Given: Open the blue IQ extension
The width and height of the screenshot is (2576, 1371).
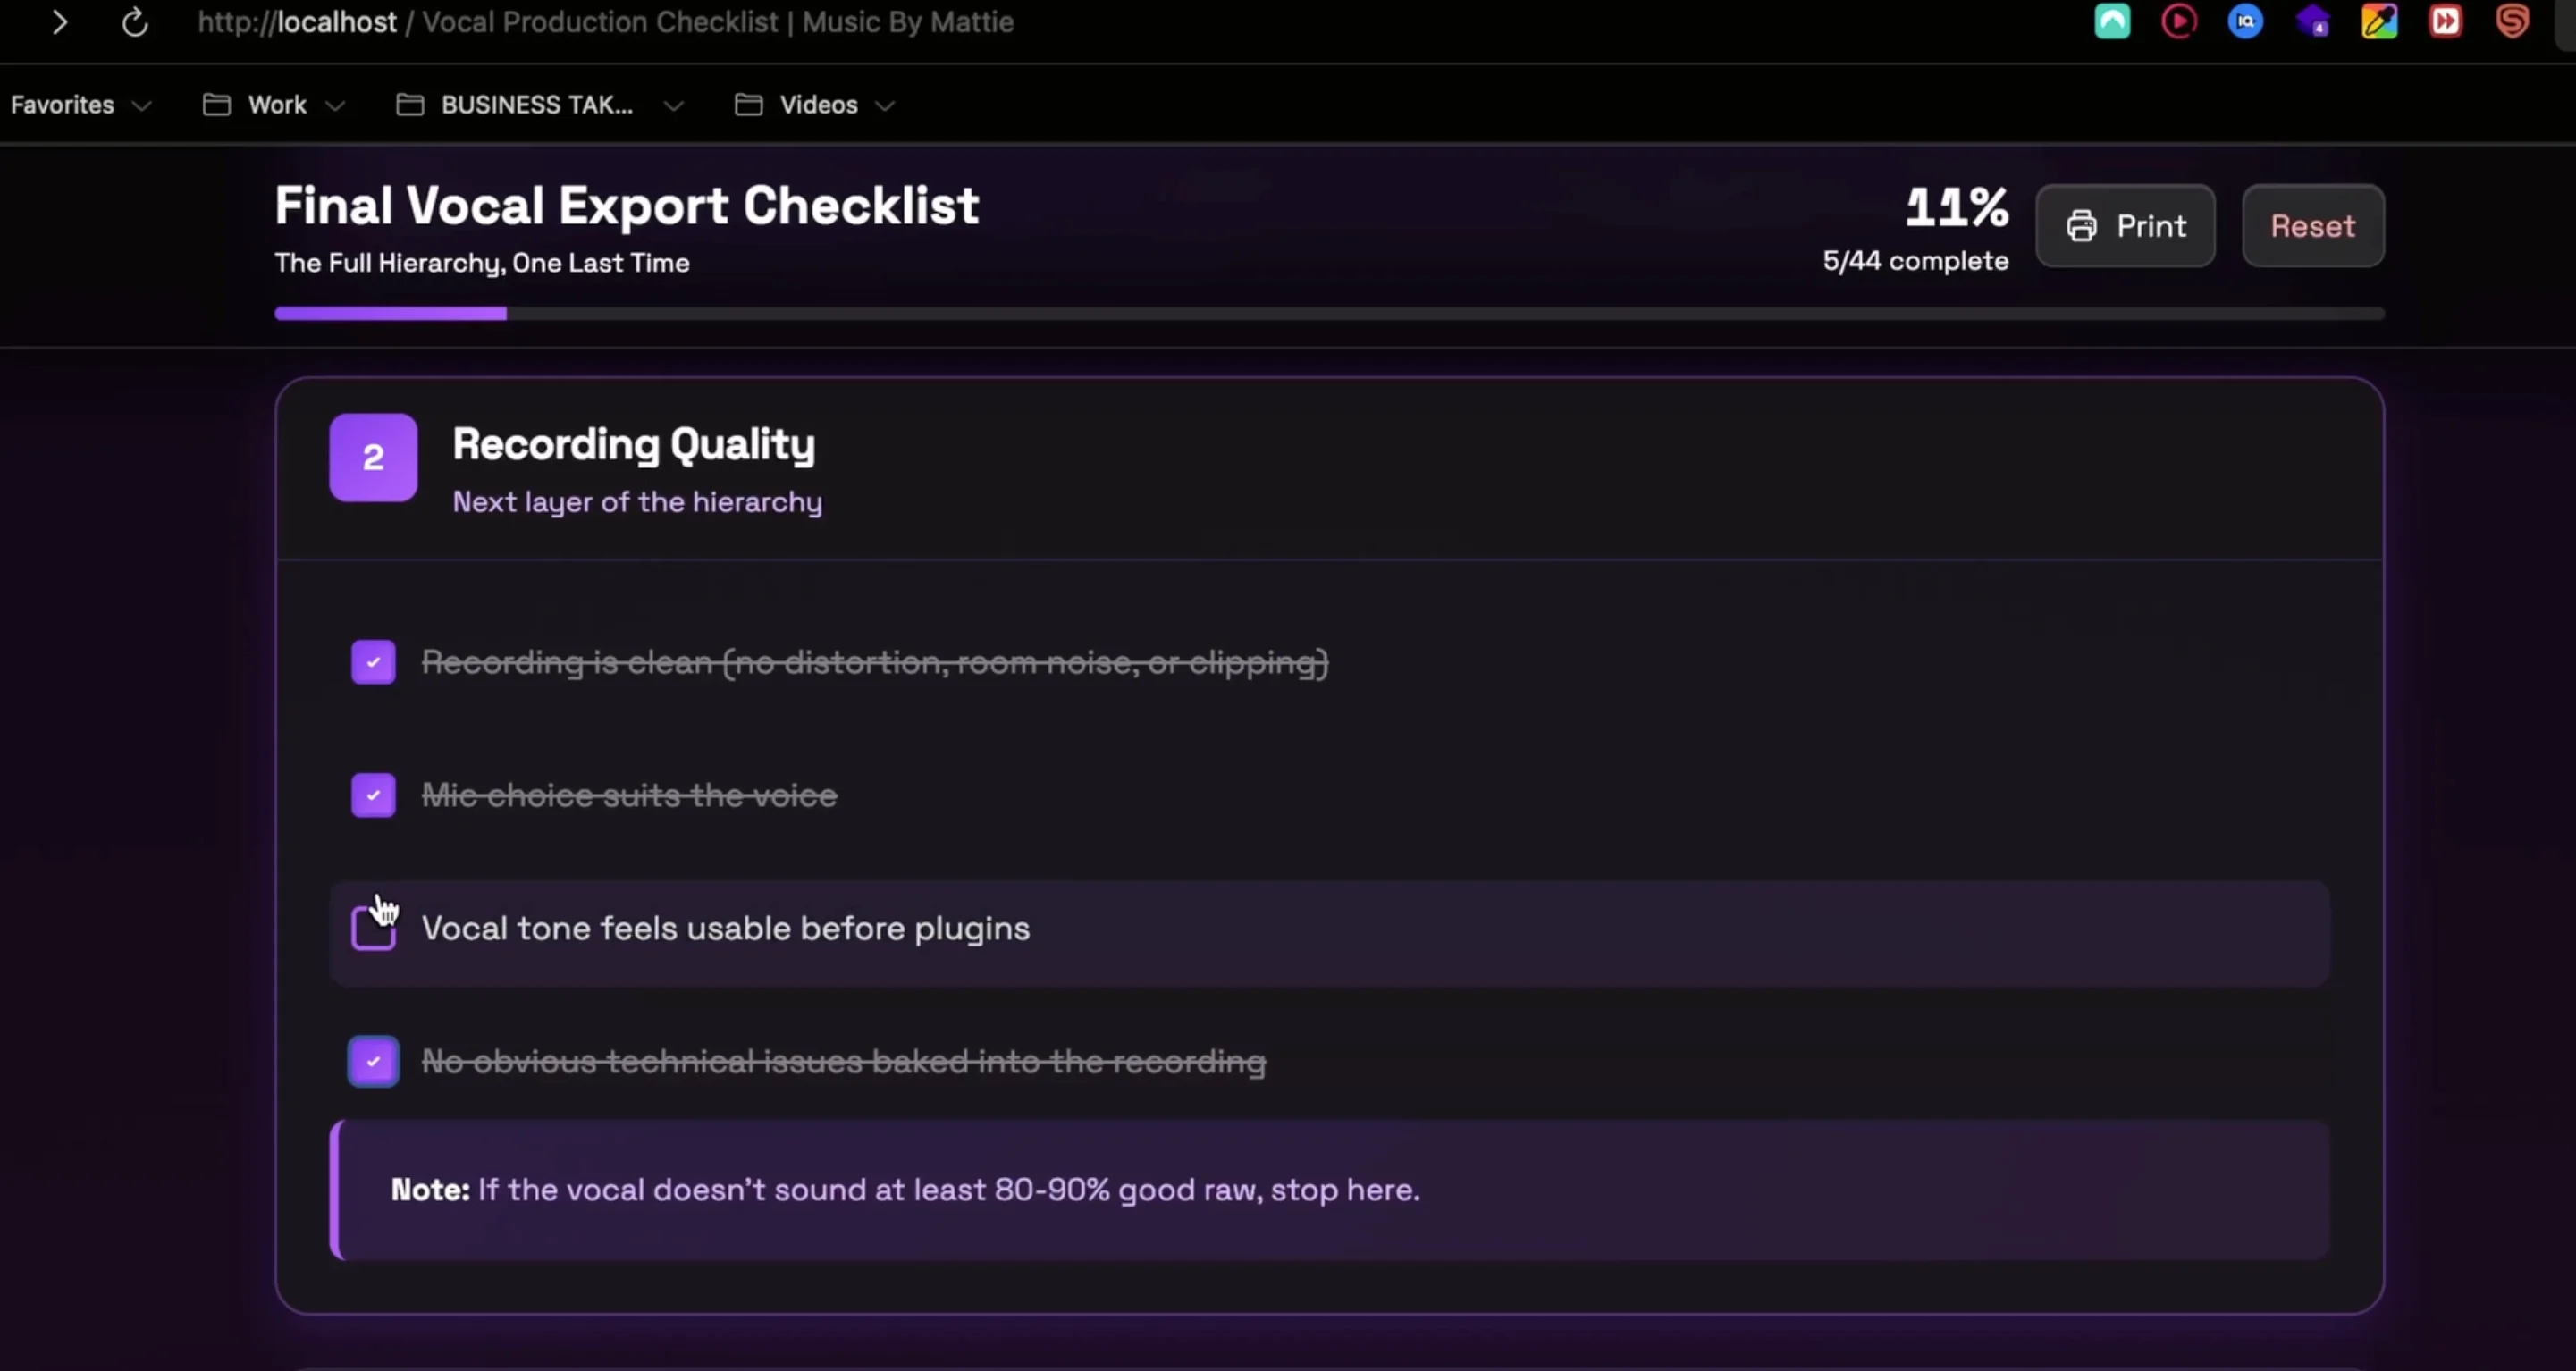Looking at the screenshot, I should 2245,21.
